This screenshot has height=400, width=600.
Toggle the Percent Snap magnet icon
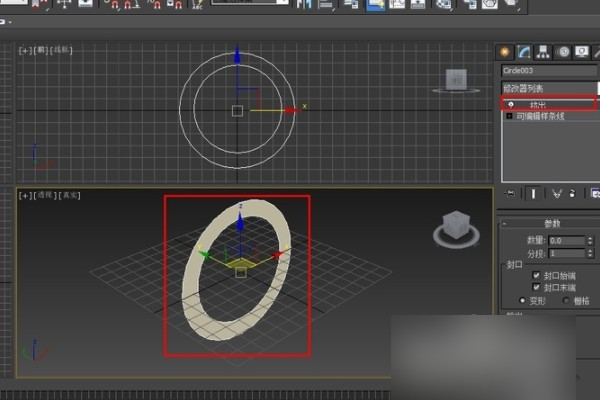pos(155,4)
